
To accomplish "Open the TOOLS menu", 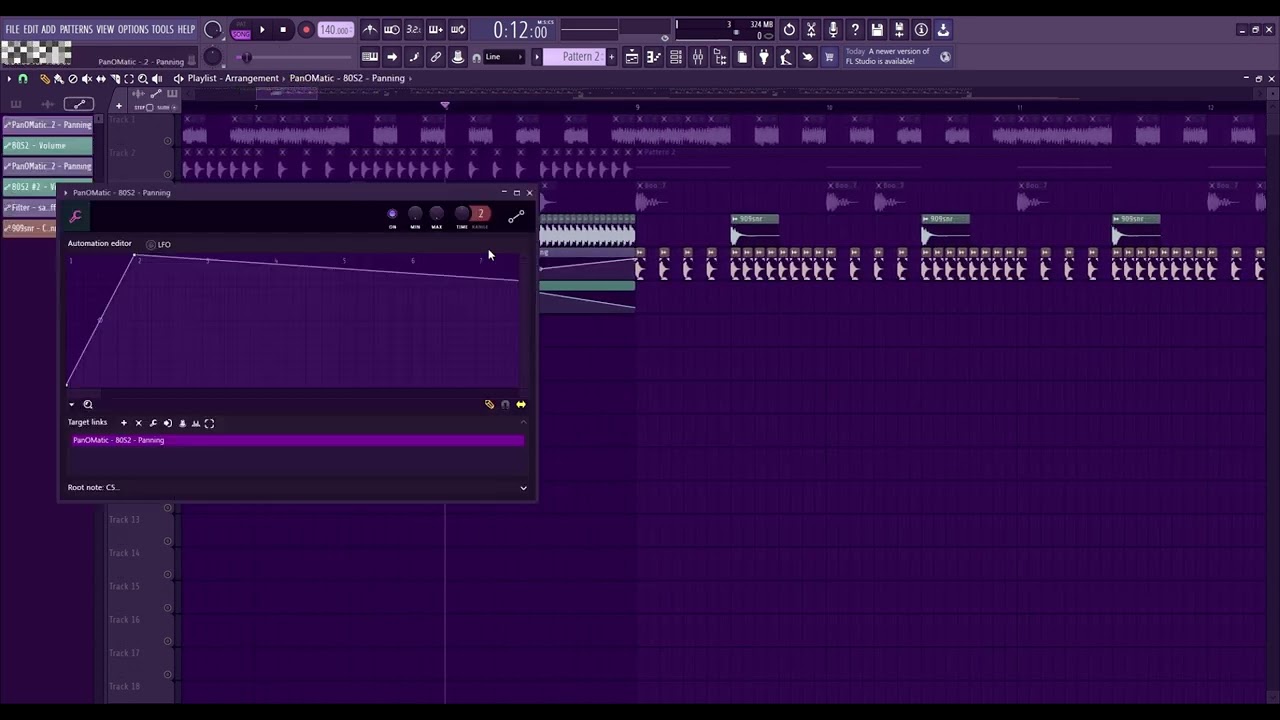I will coord(163,30).
